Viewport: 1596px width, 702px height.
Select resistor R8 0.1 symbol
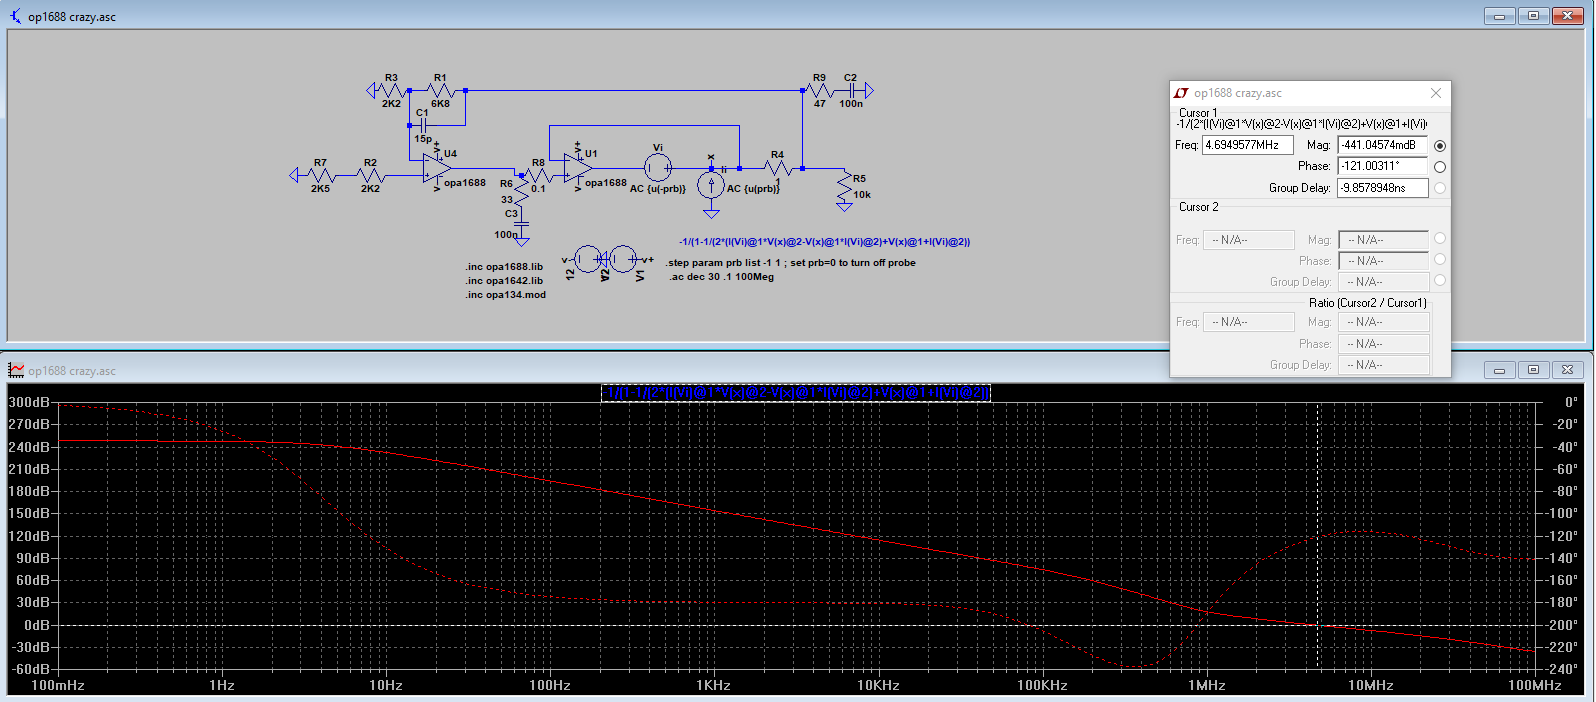coord(539,175)
